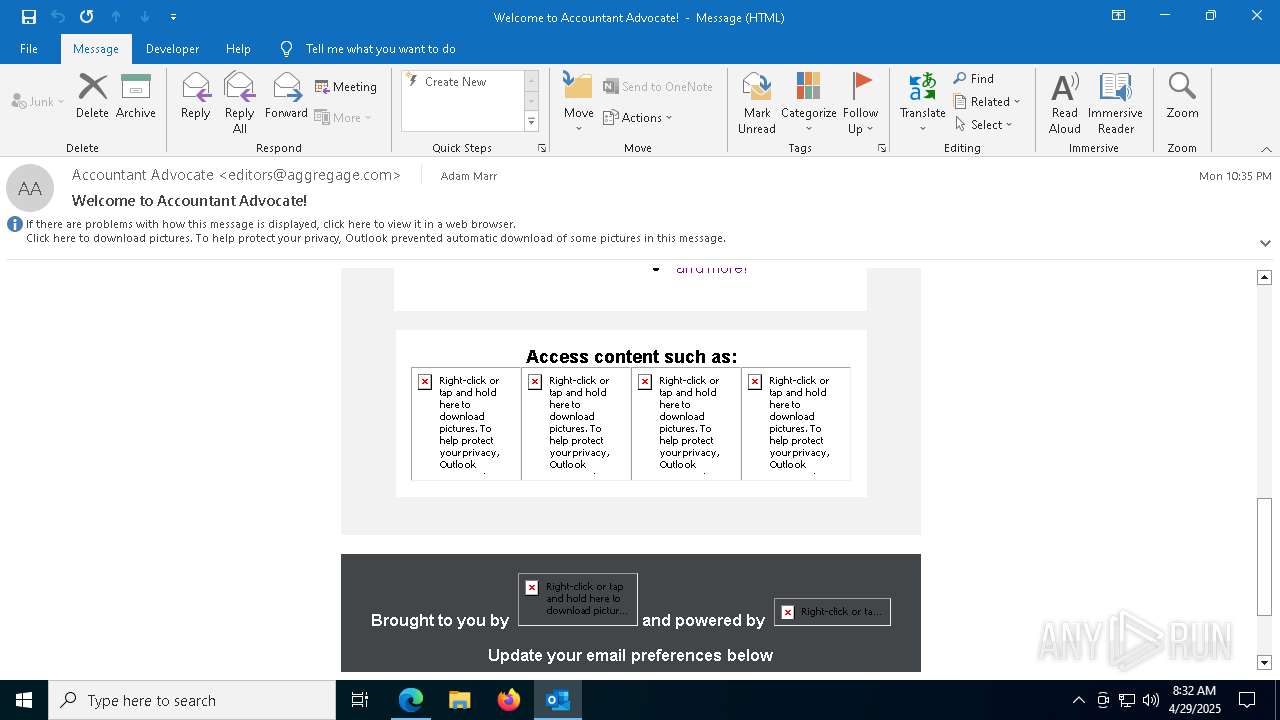Open Windows Start menu
1280x720 pixels.
pos(24,700)
